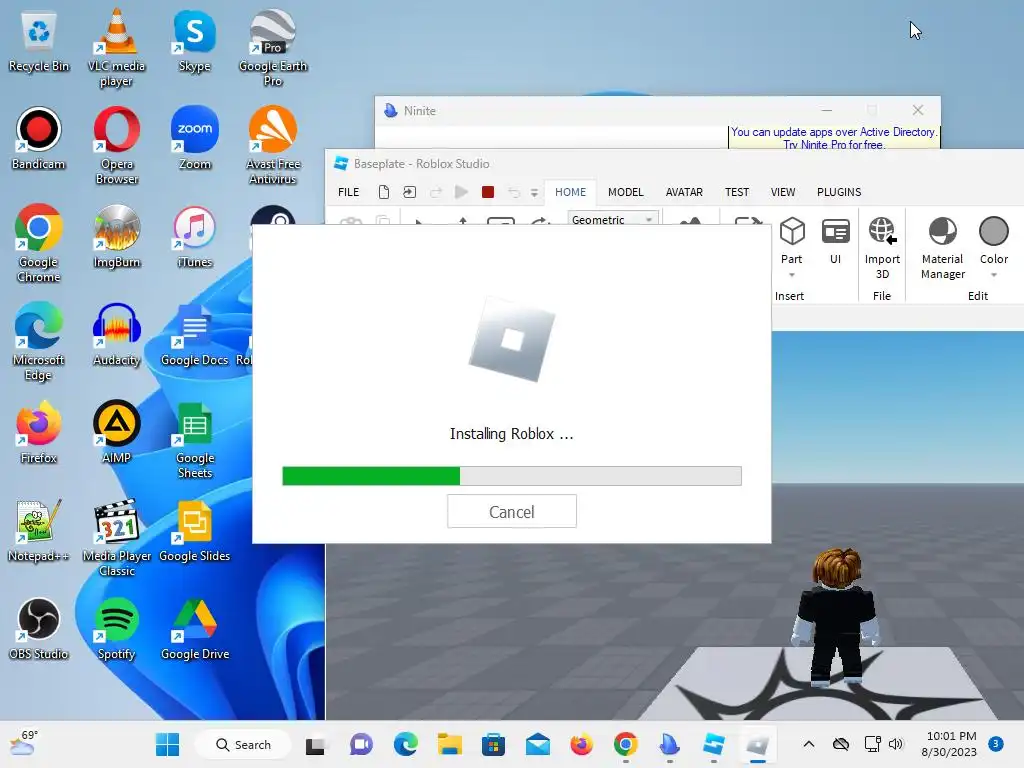The image size is (1024, 768).
Task: Open Opera Browser desktop shortcut
Action: click(116, 145)
